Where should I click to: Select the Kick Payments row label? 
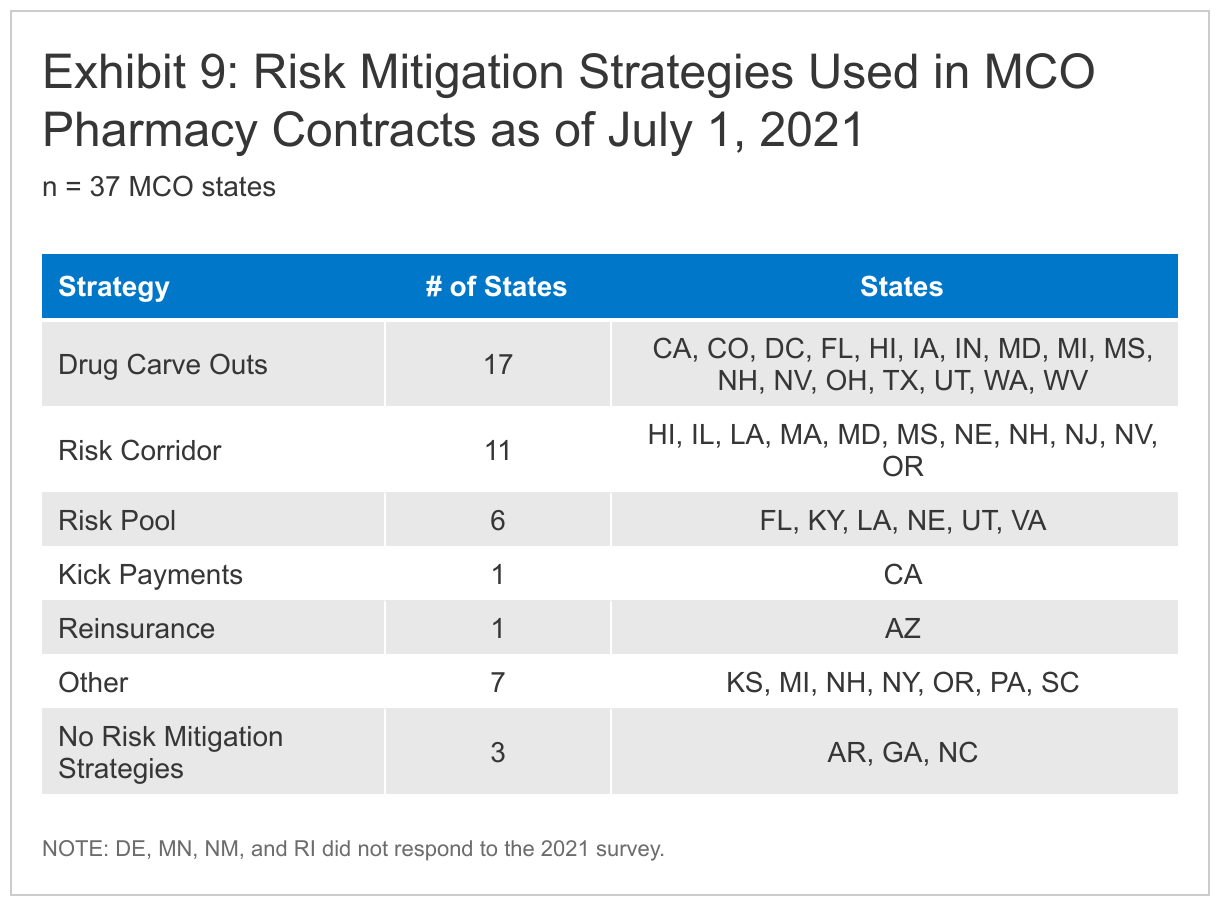(150, 575)
